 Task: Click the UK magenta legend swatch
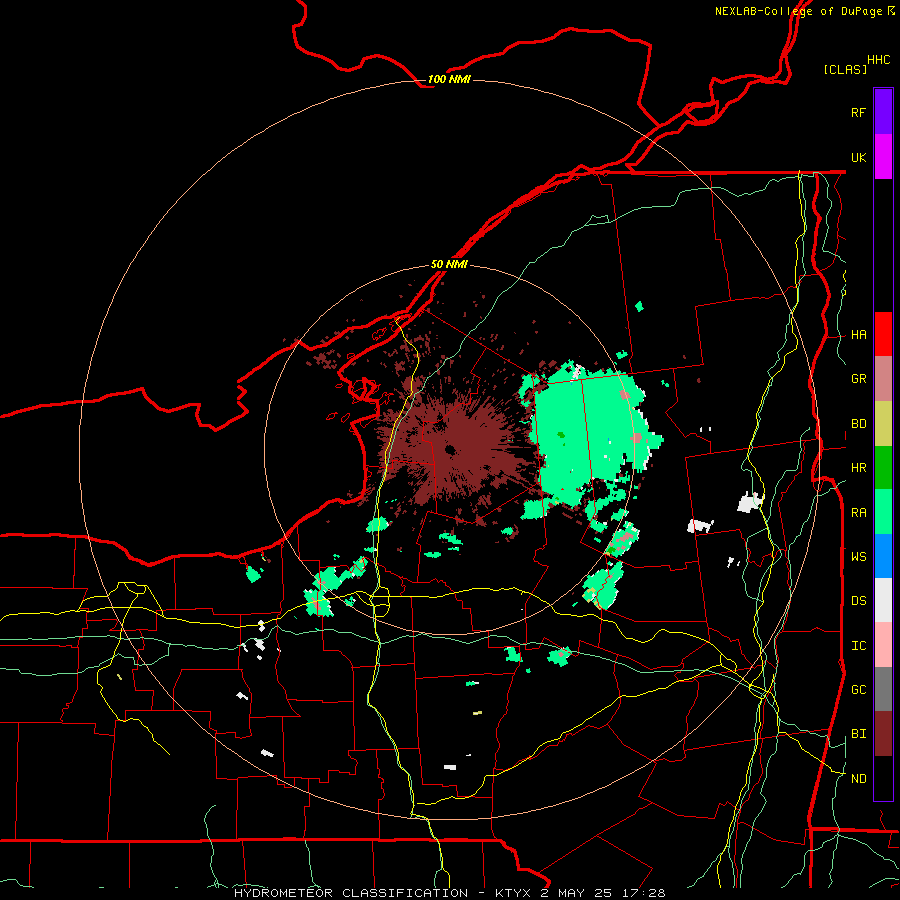point(883,157)
